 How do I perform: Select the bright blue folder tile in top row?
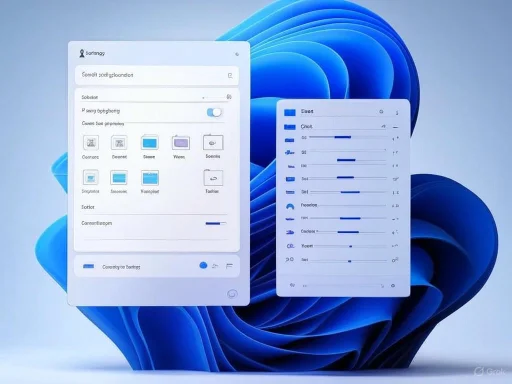coord(150,143)
